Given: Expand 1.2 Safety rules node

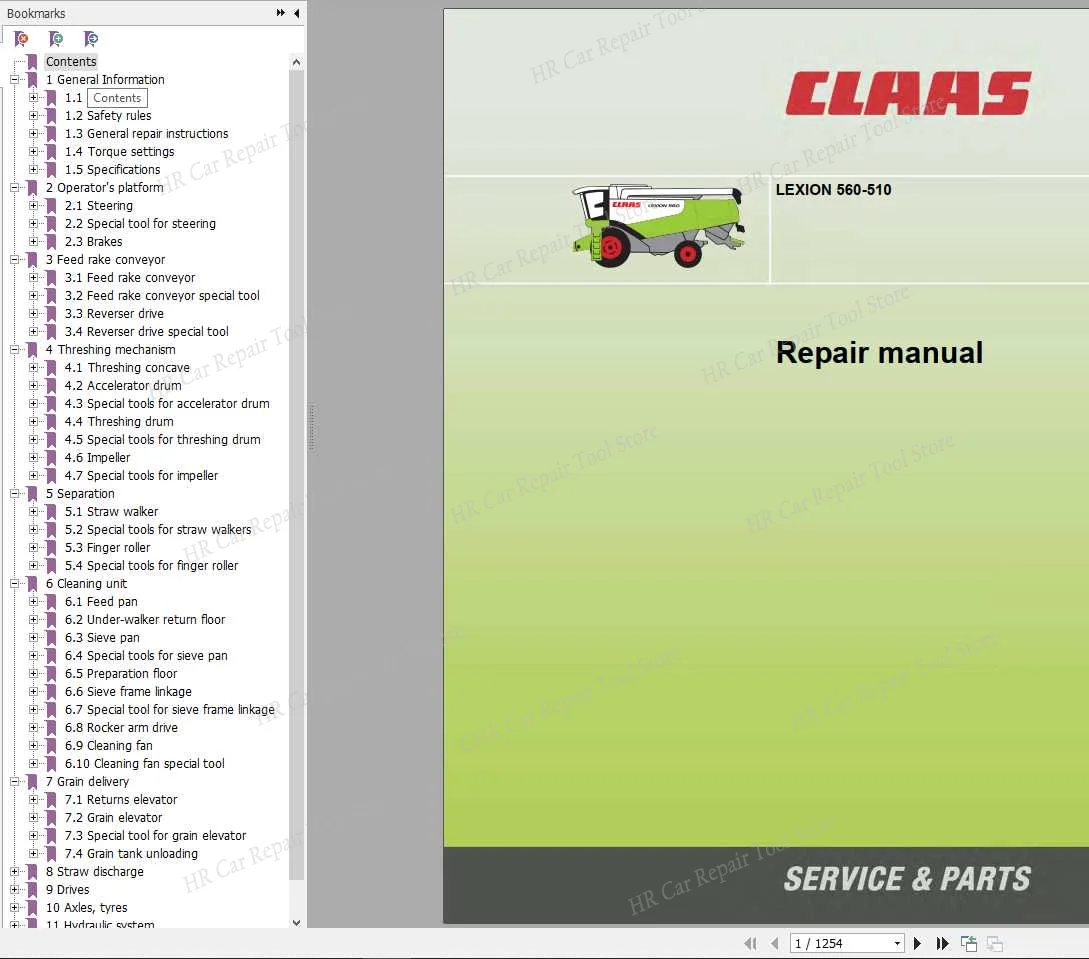Looking at the screenshot, I should tap(33, 115).
